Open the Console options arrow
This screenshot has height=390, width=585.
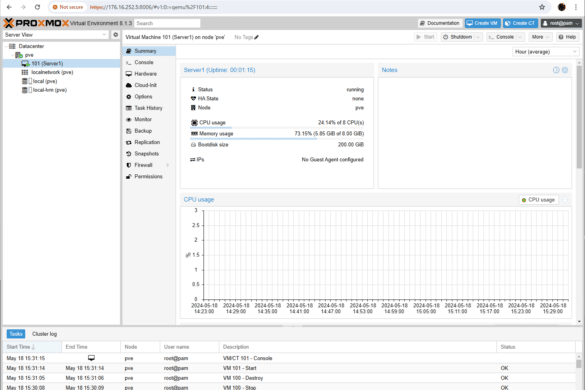520,37
